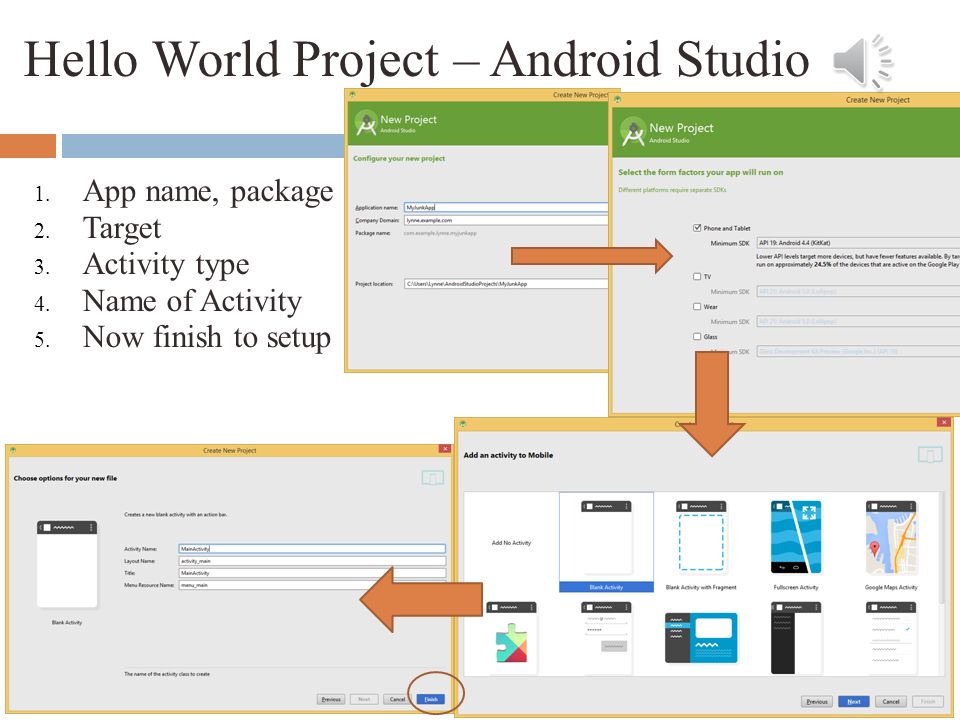The image size is (960, 720).
Task: Click Previous in Add an activity dialog
Action: [x=817, y=702]
